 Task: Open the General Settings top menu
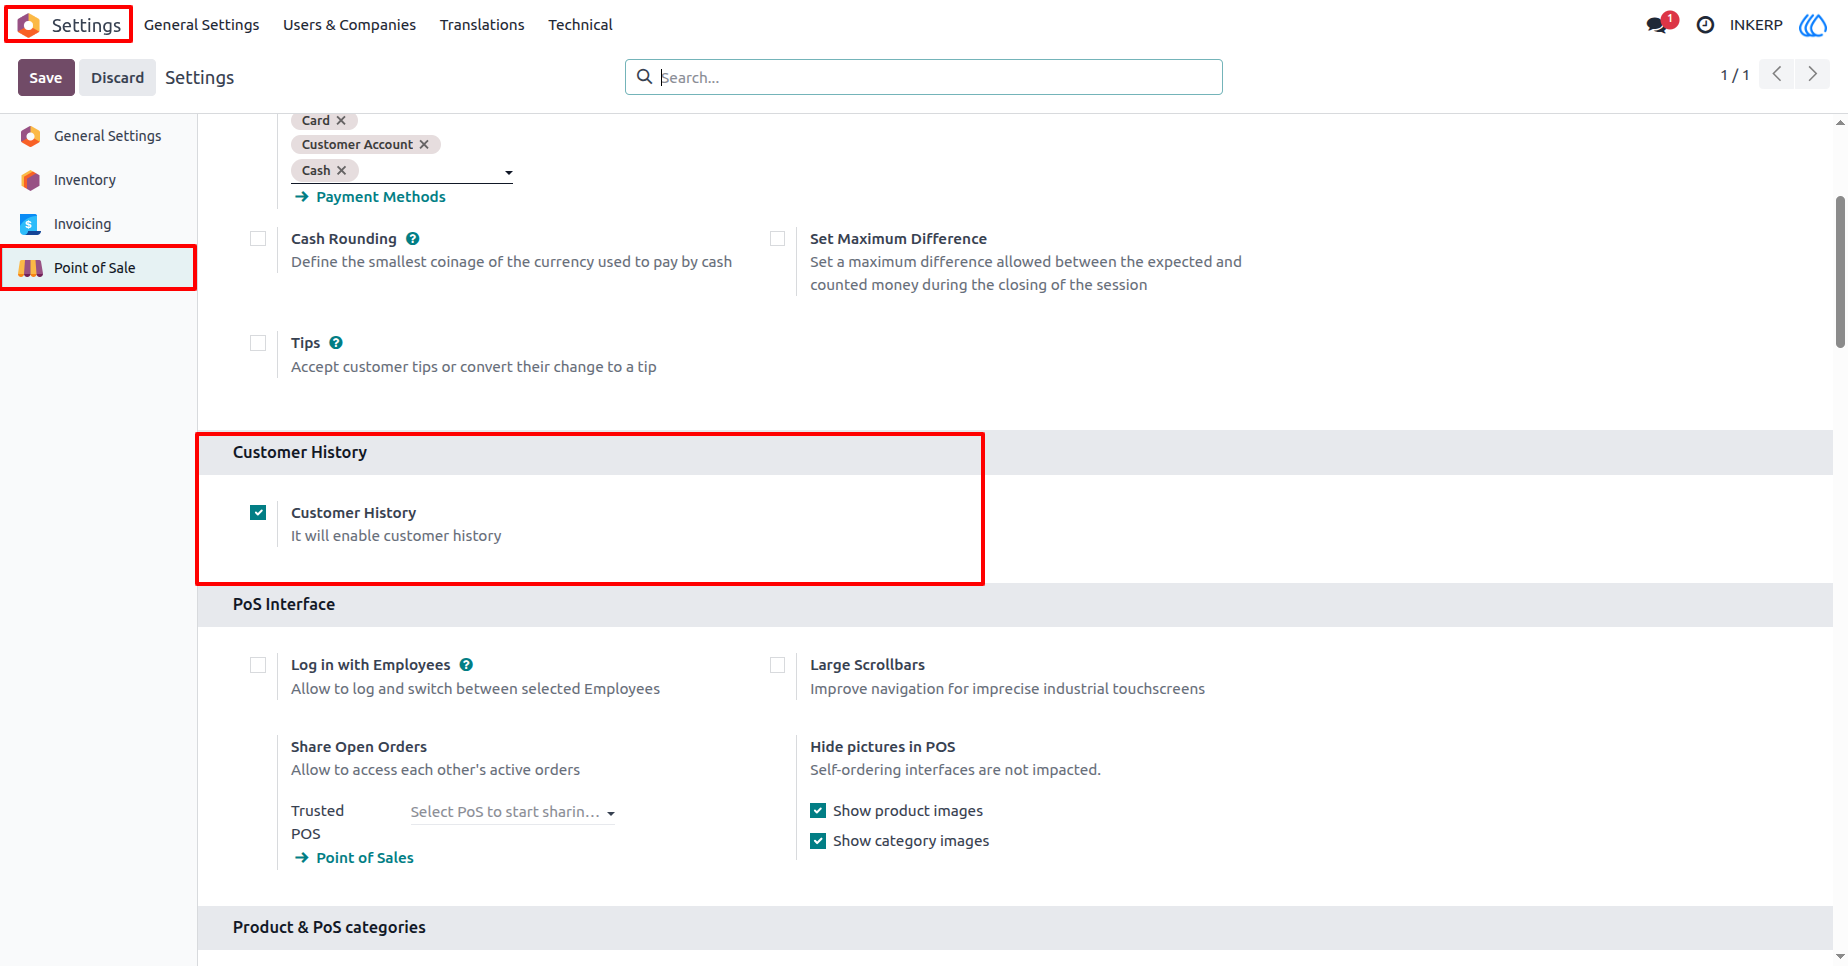201,25
